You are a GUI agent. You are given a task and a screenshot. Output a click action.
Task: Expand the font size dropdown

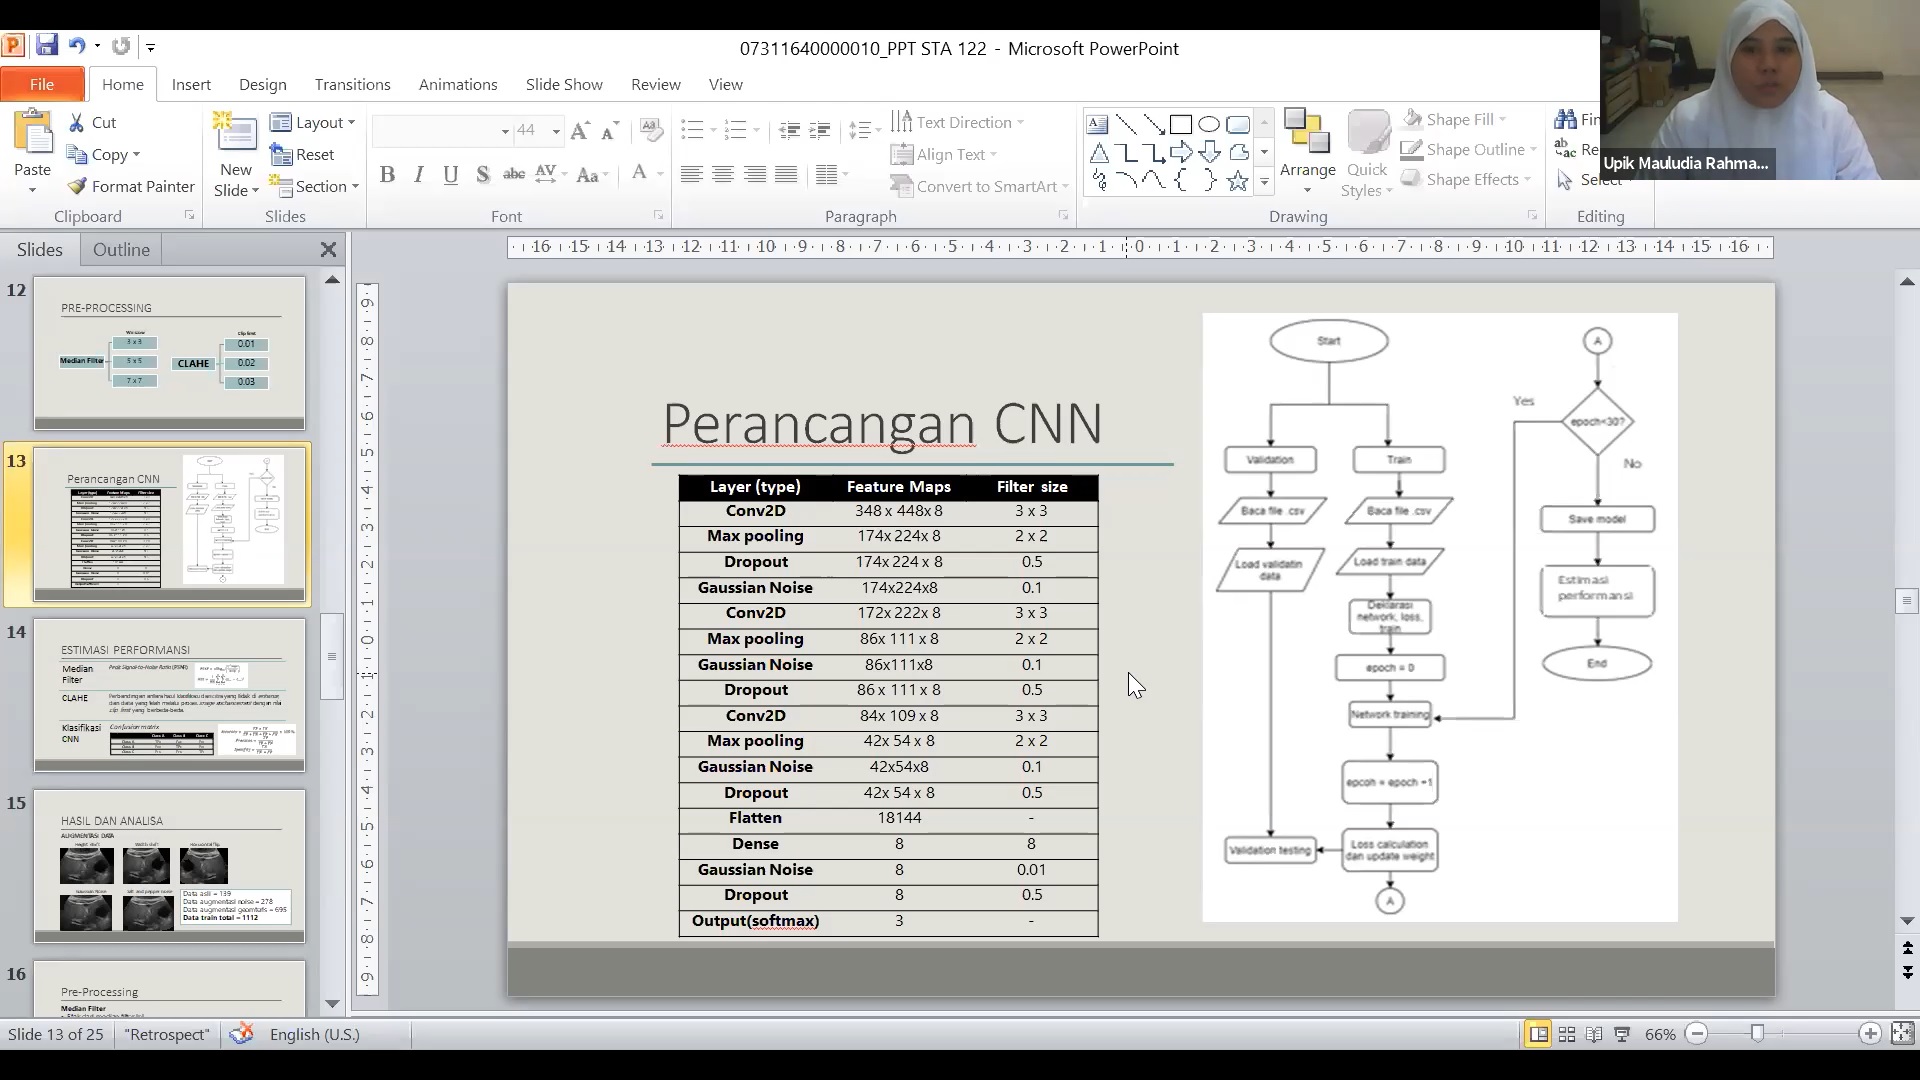click(556, 131)
